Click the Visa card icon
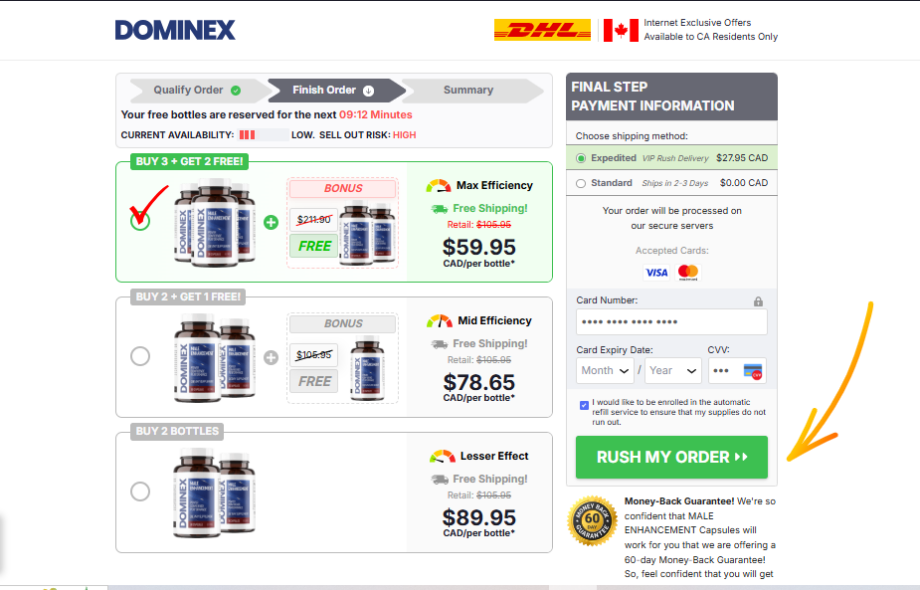This screenshot has height=590, width=920. click(657, 273)
